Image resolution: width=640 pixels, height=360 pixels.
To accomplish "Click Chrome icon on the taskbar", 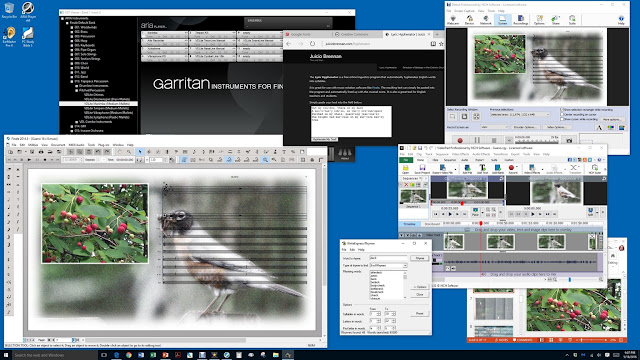I will coord(129,355).
